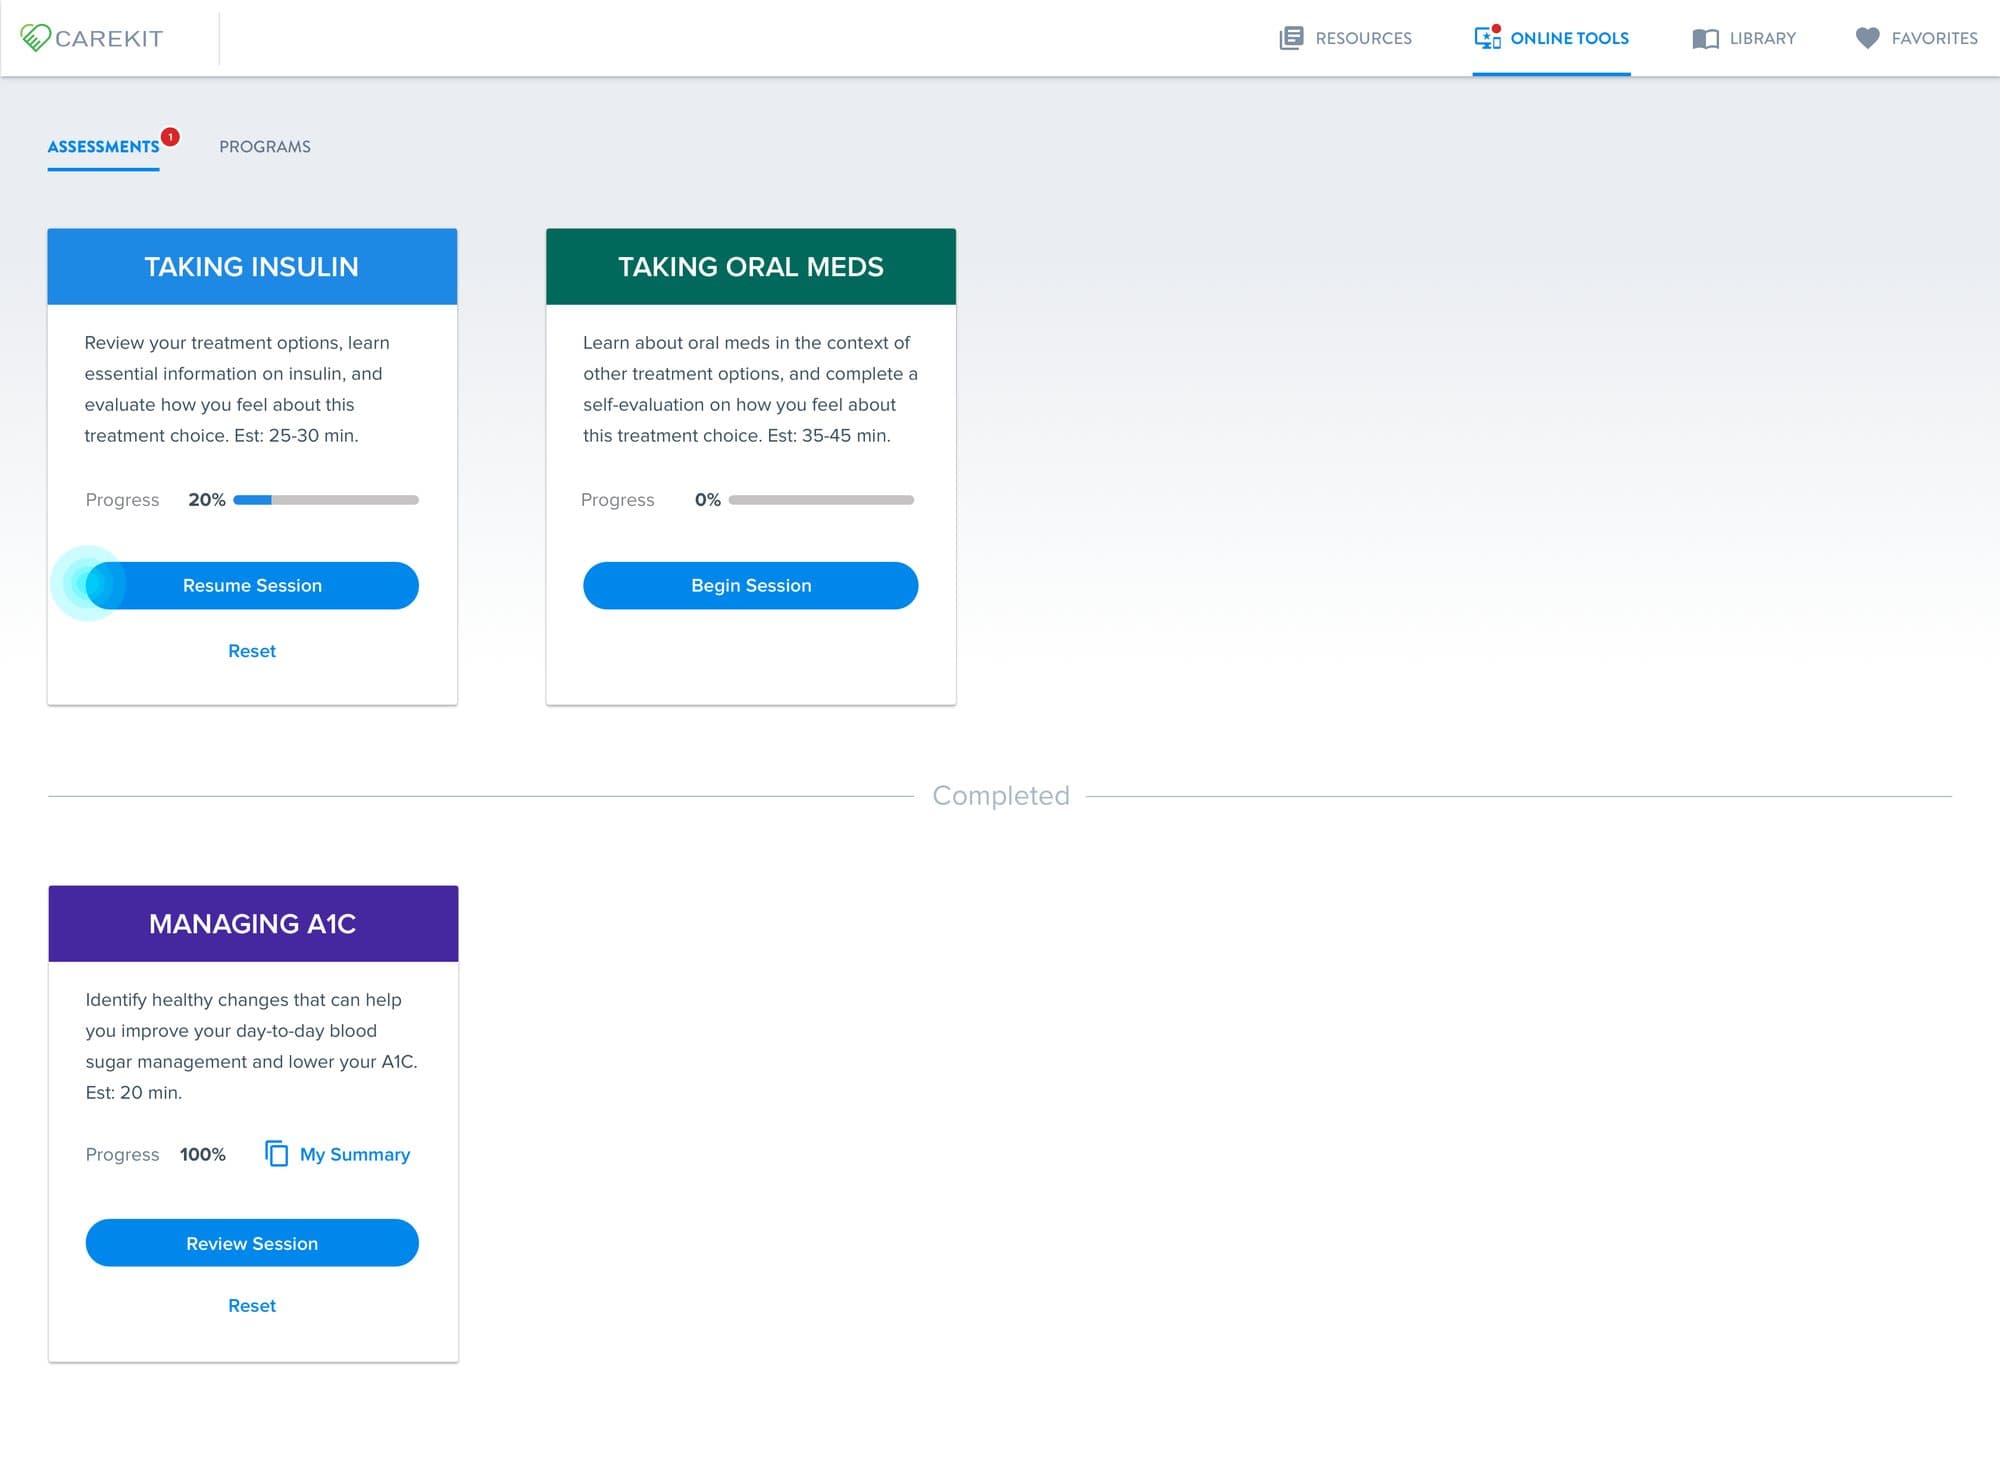The height and width of the screenshot is (1457, 2000).
Task: Click the Taking Oral Meds card header
Action: point(751,267)
